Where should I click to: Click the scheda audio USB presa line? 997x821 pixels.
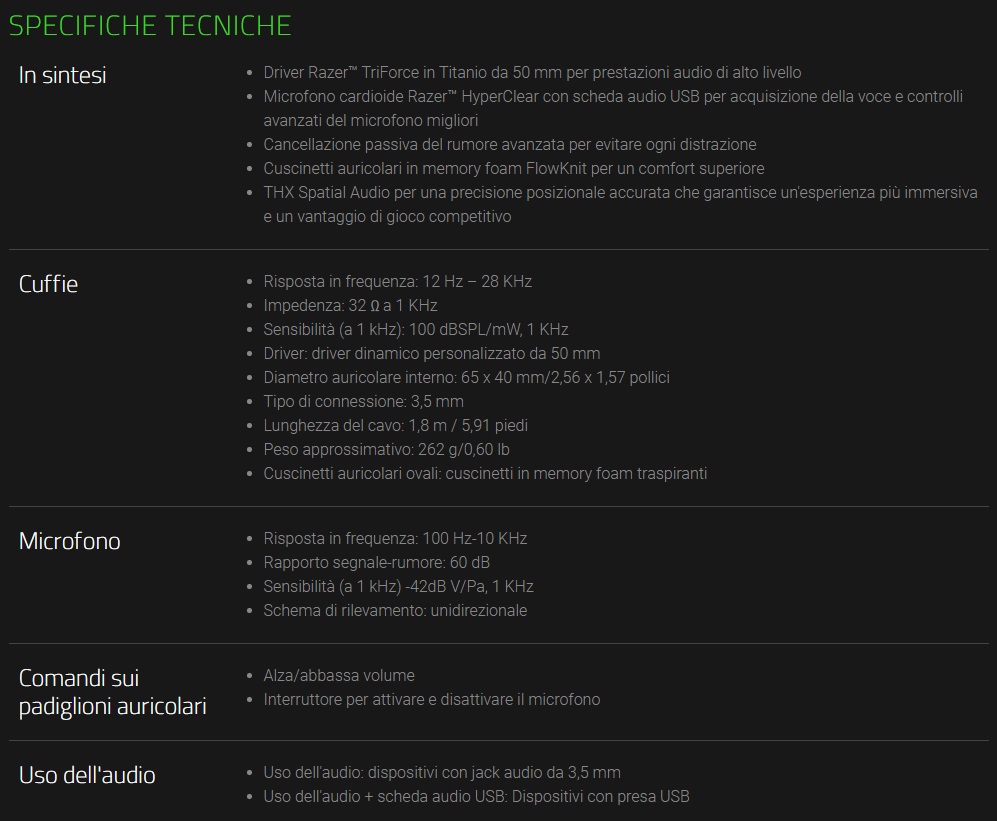[476, 796]
